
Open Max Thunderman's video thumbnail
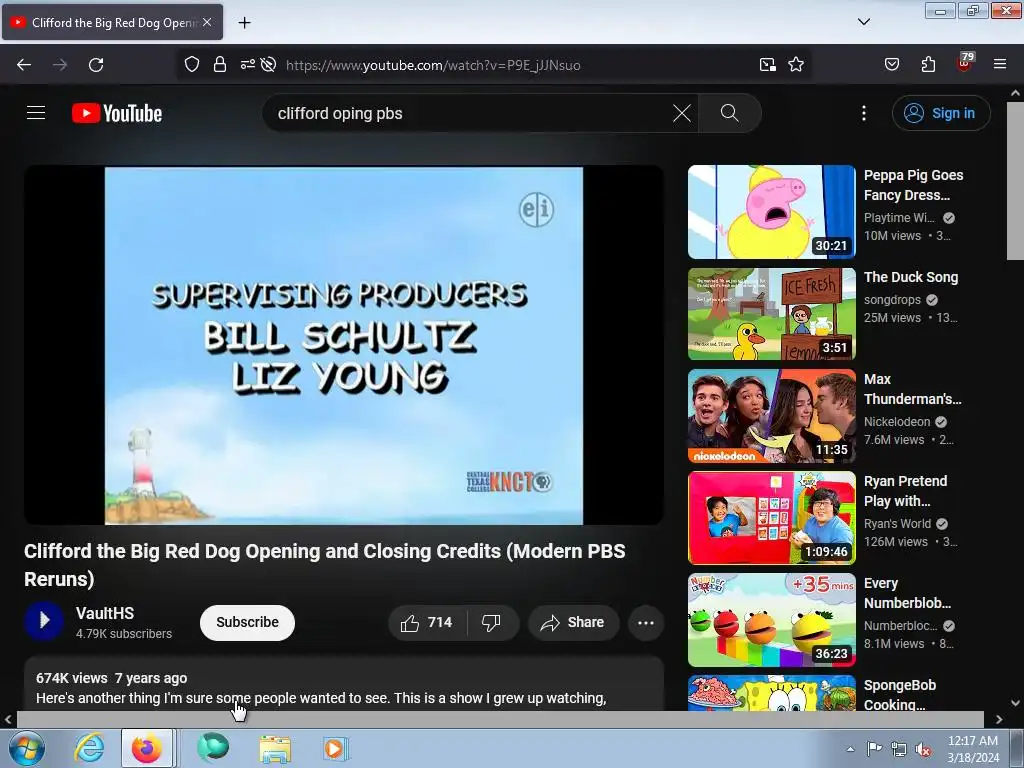click(x=771, y=416)
